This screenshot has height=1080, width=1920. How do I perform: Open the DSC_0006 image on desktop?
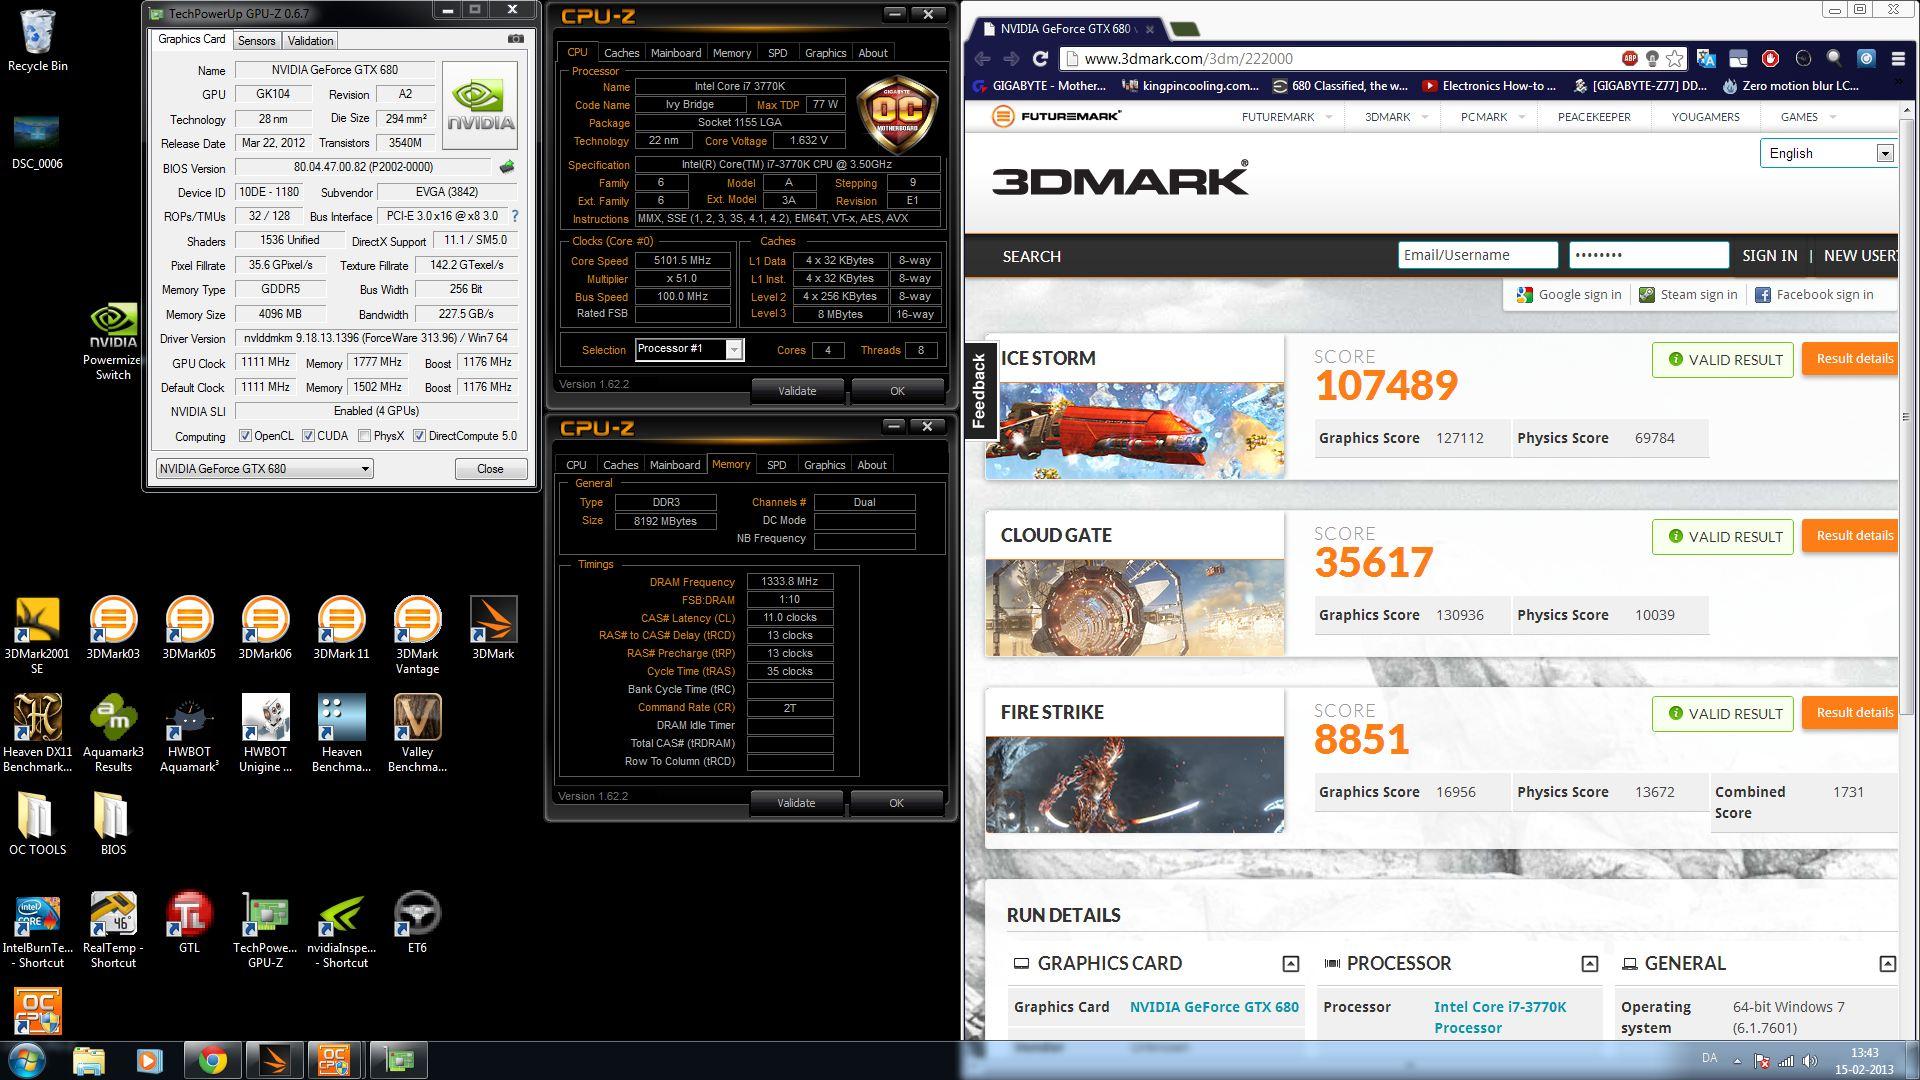(37, 142)
